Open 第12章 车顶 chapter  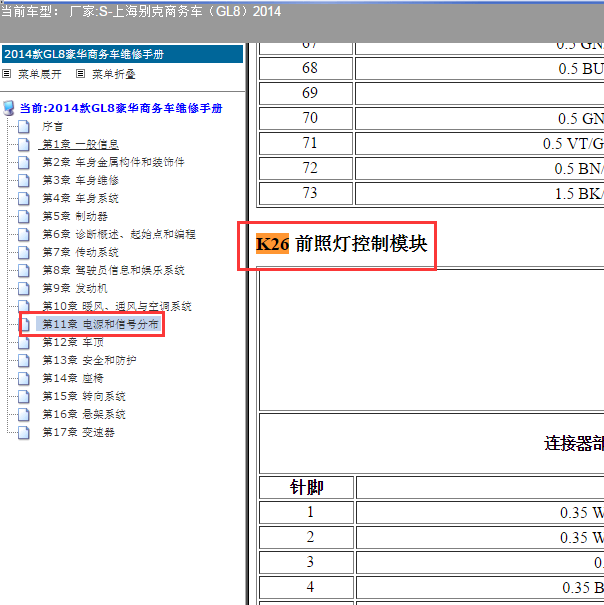(x=73, y=342)
